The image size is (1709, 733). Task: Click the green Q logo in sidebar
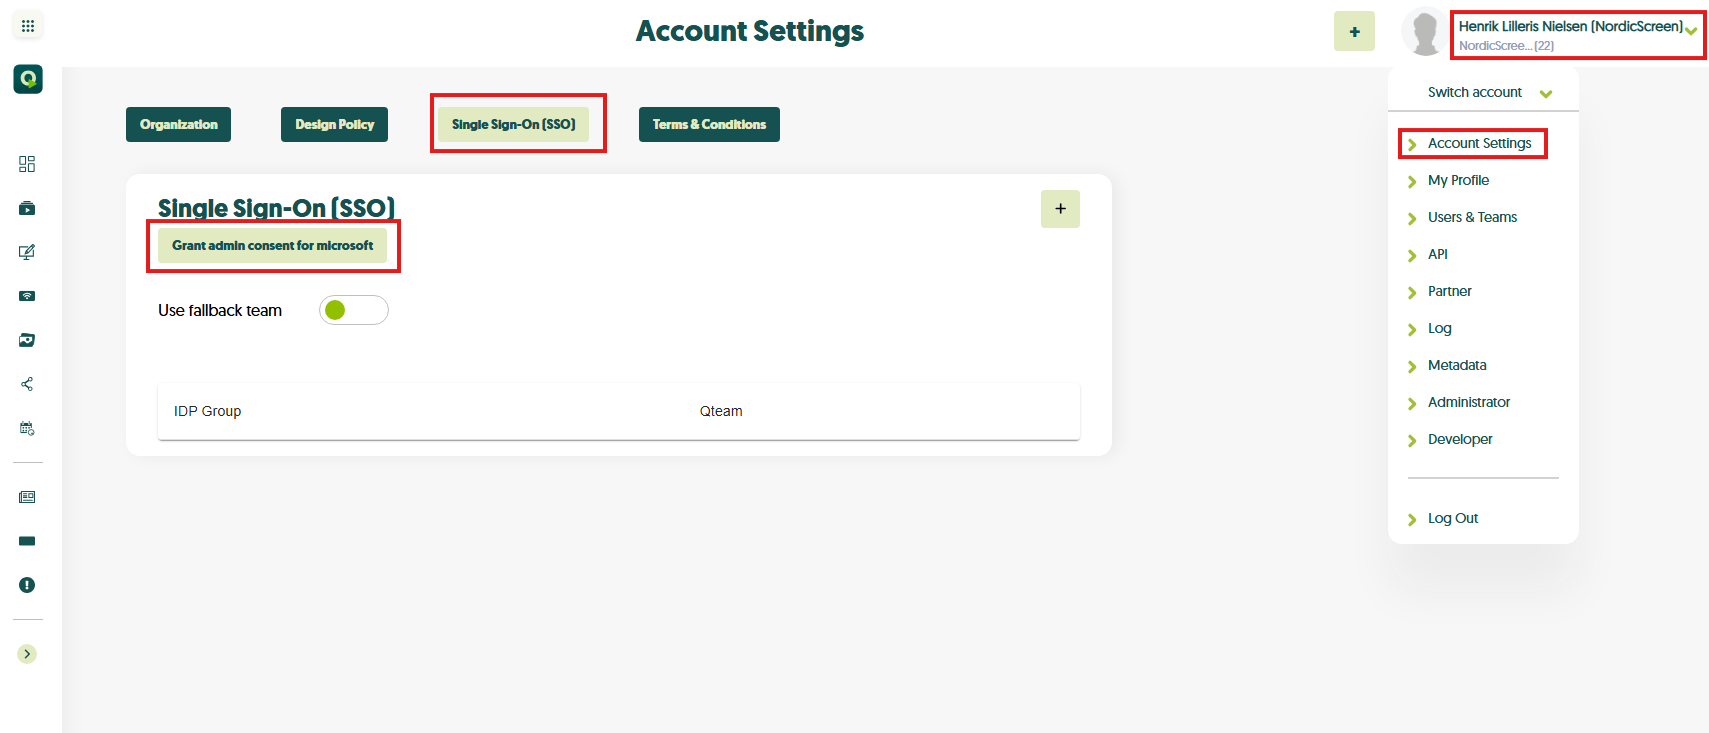[x=28, y=79]
